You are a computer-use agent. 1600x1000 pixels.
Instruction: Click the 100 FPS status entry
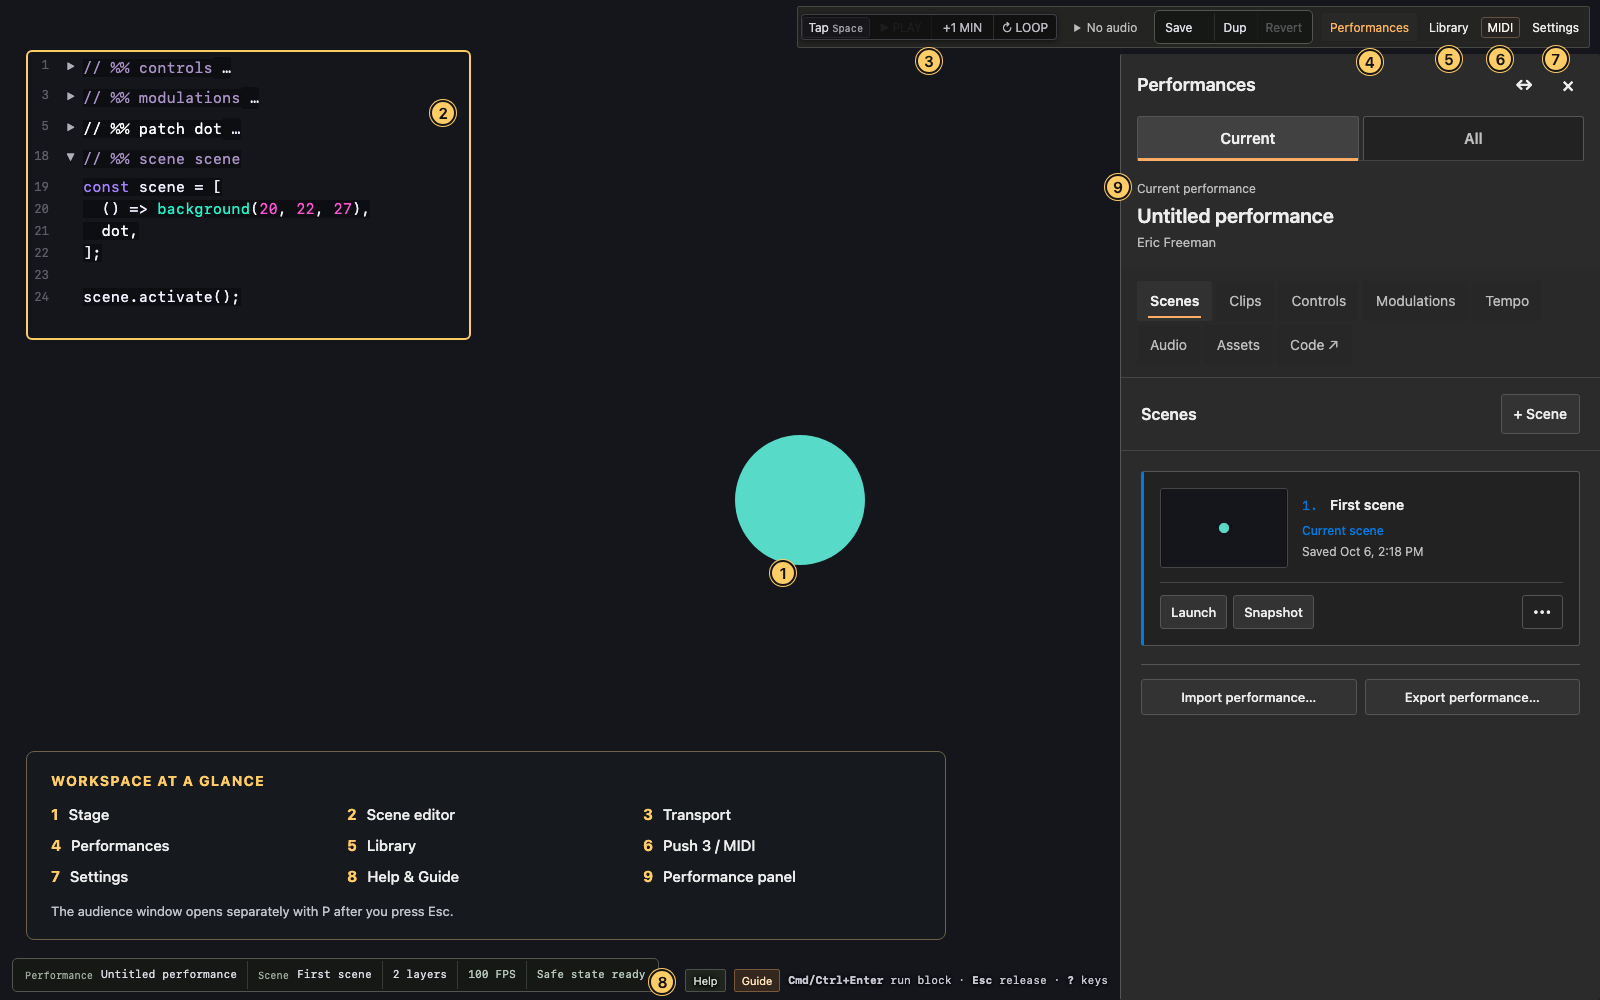tap(492, 975)
